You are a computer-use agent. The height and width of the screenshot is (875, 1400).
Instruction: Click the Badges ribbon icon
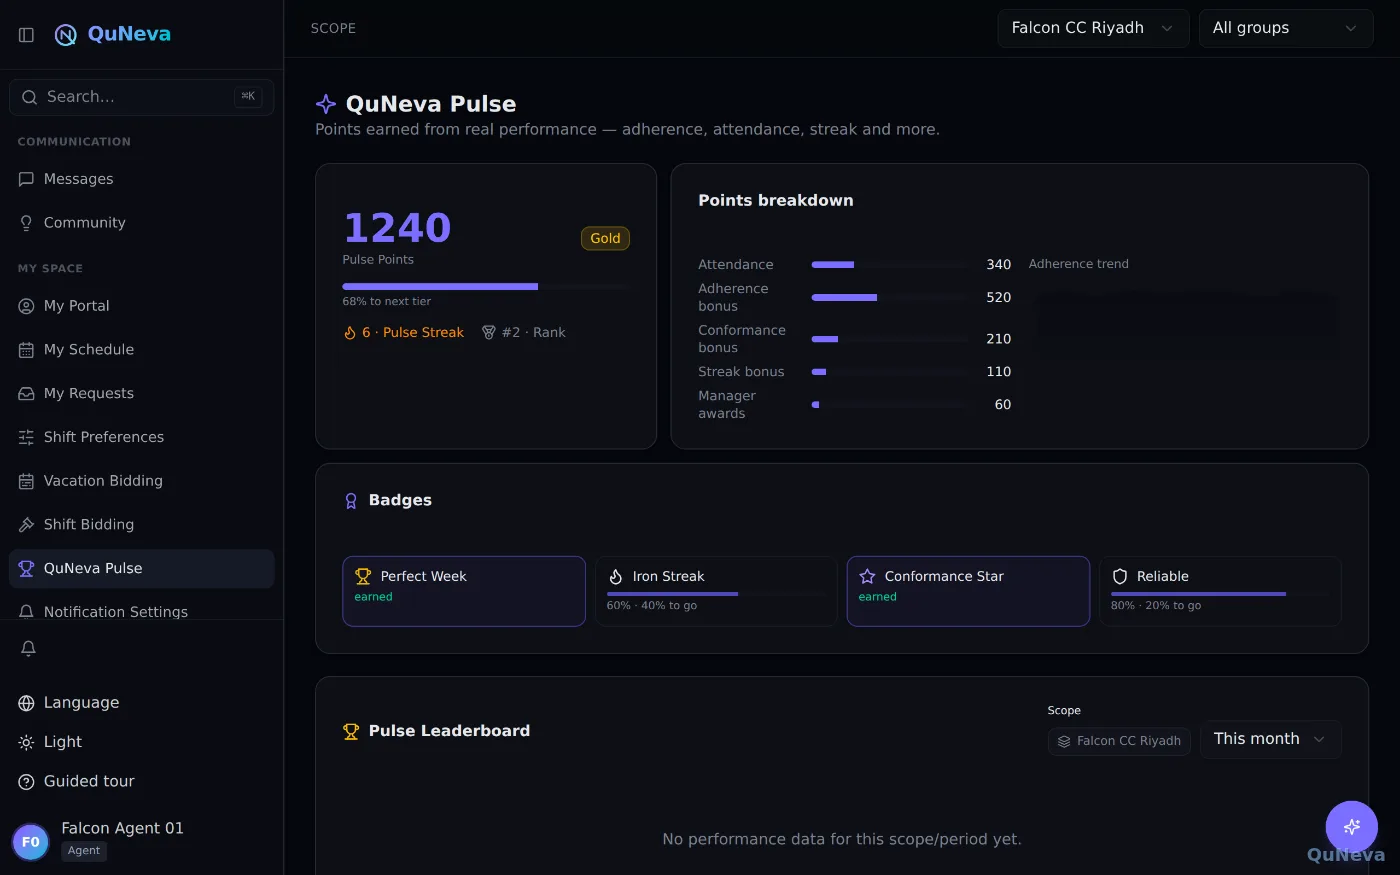pos(351,501)
